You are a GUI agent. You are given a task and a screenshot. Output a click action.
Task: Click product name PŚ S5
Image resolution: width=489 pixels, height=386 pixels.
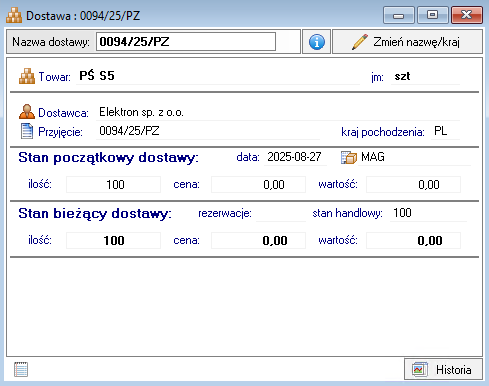tap(97, 76)
